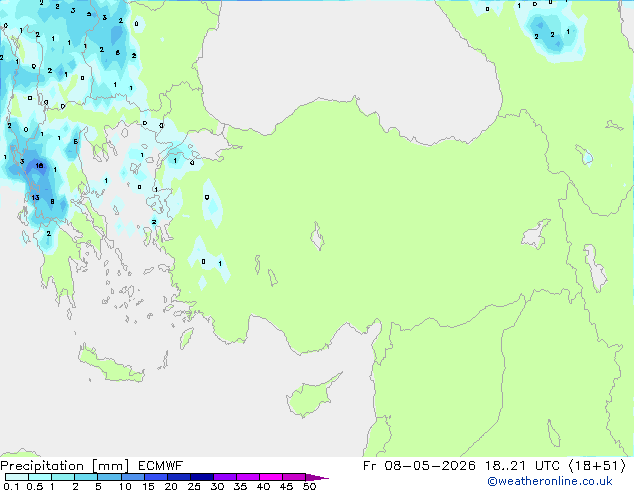Click the over-50 arrow tip of legend
634x490 pixels.
[x=317, y=477]
